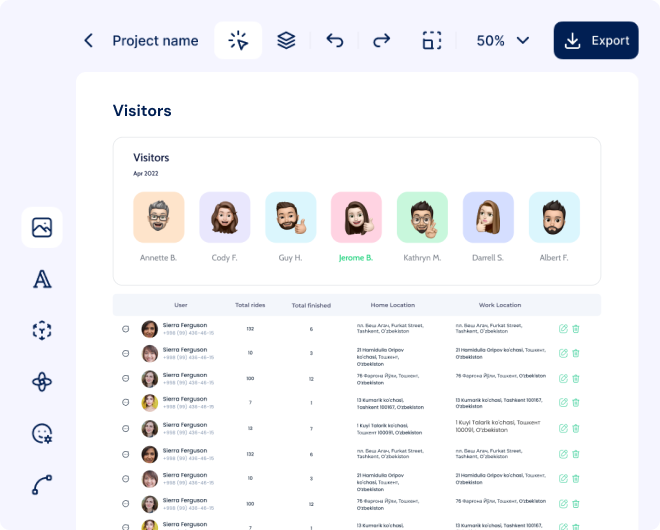660x530 pixels.
Task: Choose the path curve tool in sidebar
Action: tap(42, 486)
